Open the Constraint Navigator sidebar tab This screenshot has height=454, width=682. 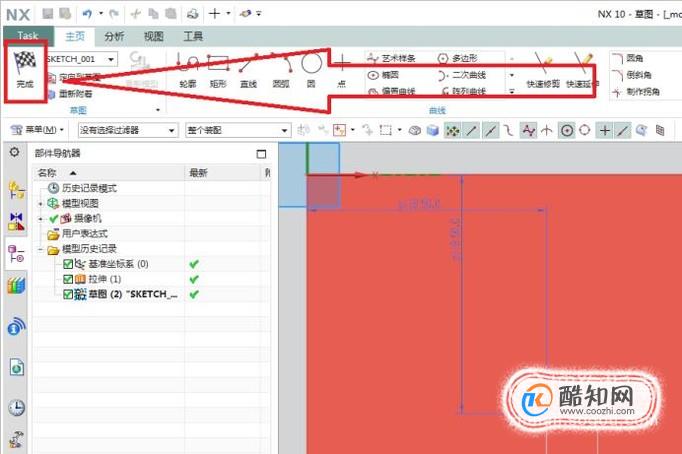click(x=16, y=221)
